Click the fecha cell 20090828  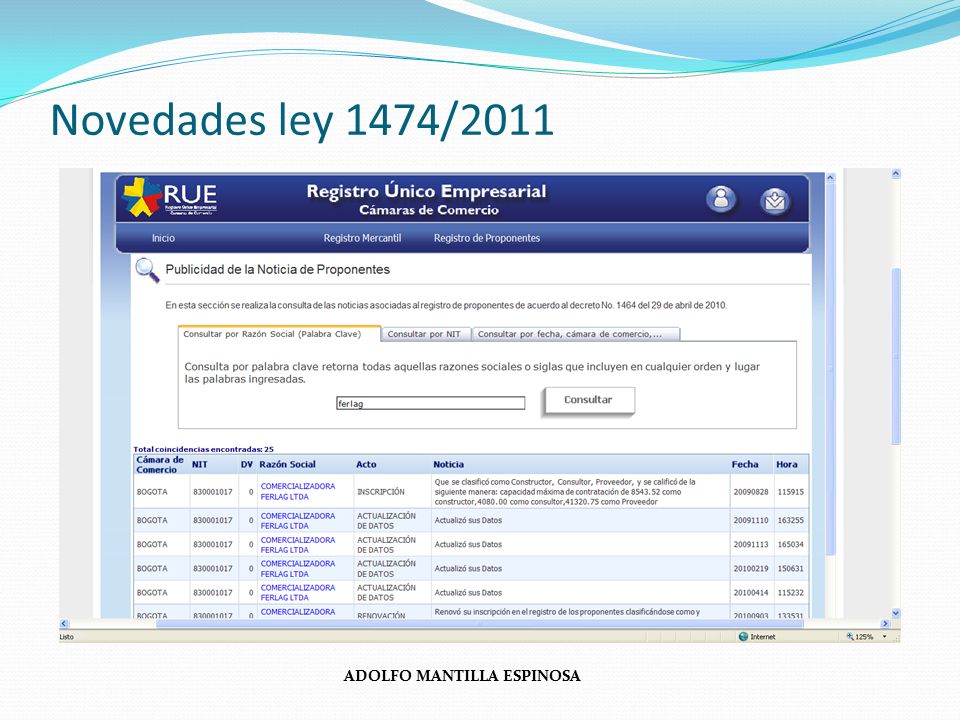click(751, 492)
